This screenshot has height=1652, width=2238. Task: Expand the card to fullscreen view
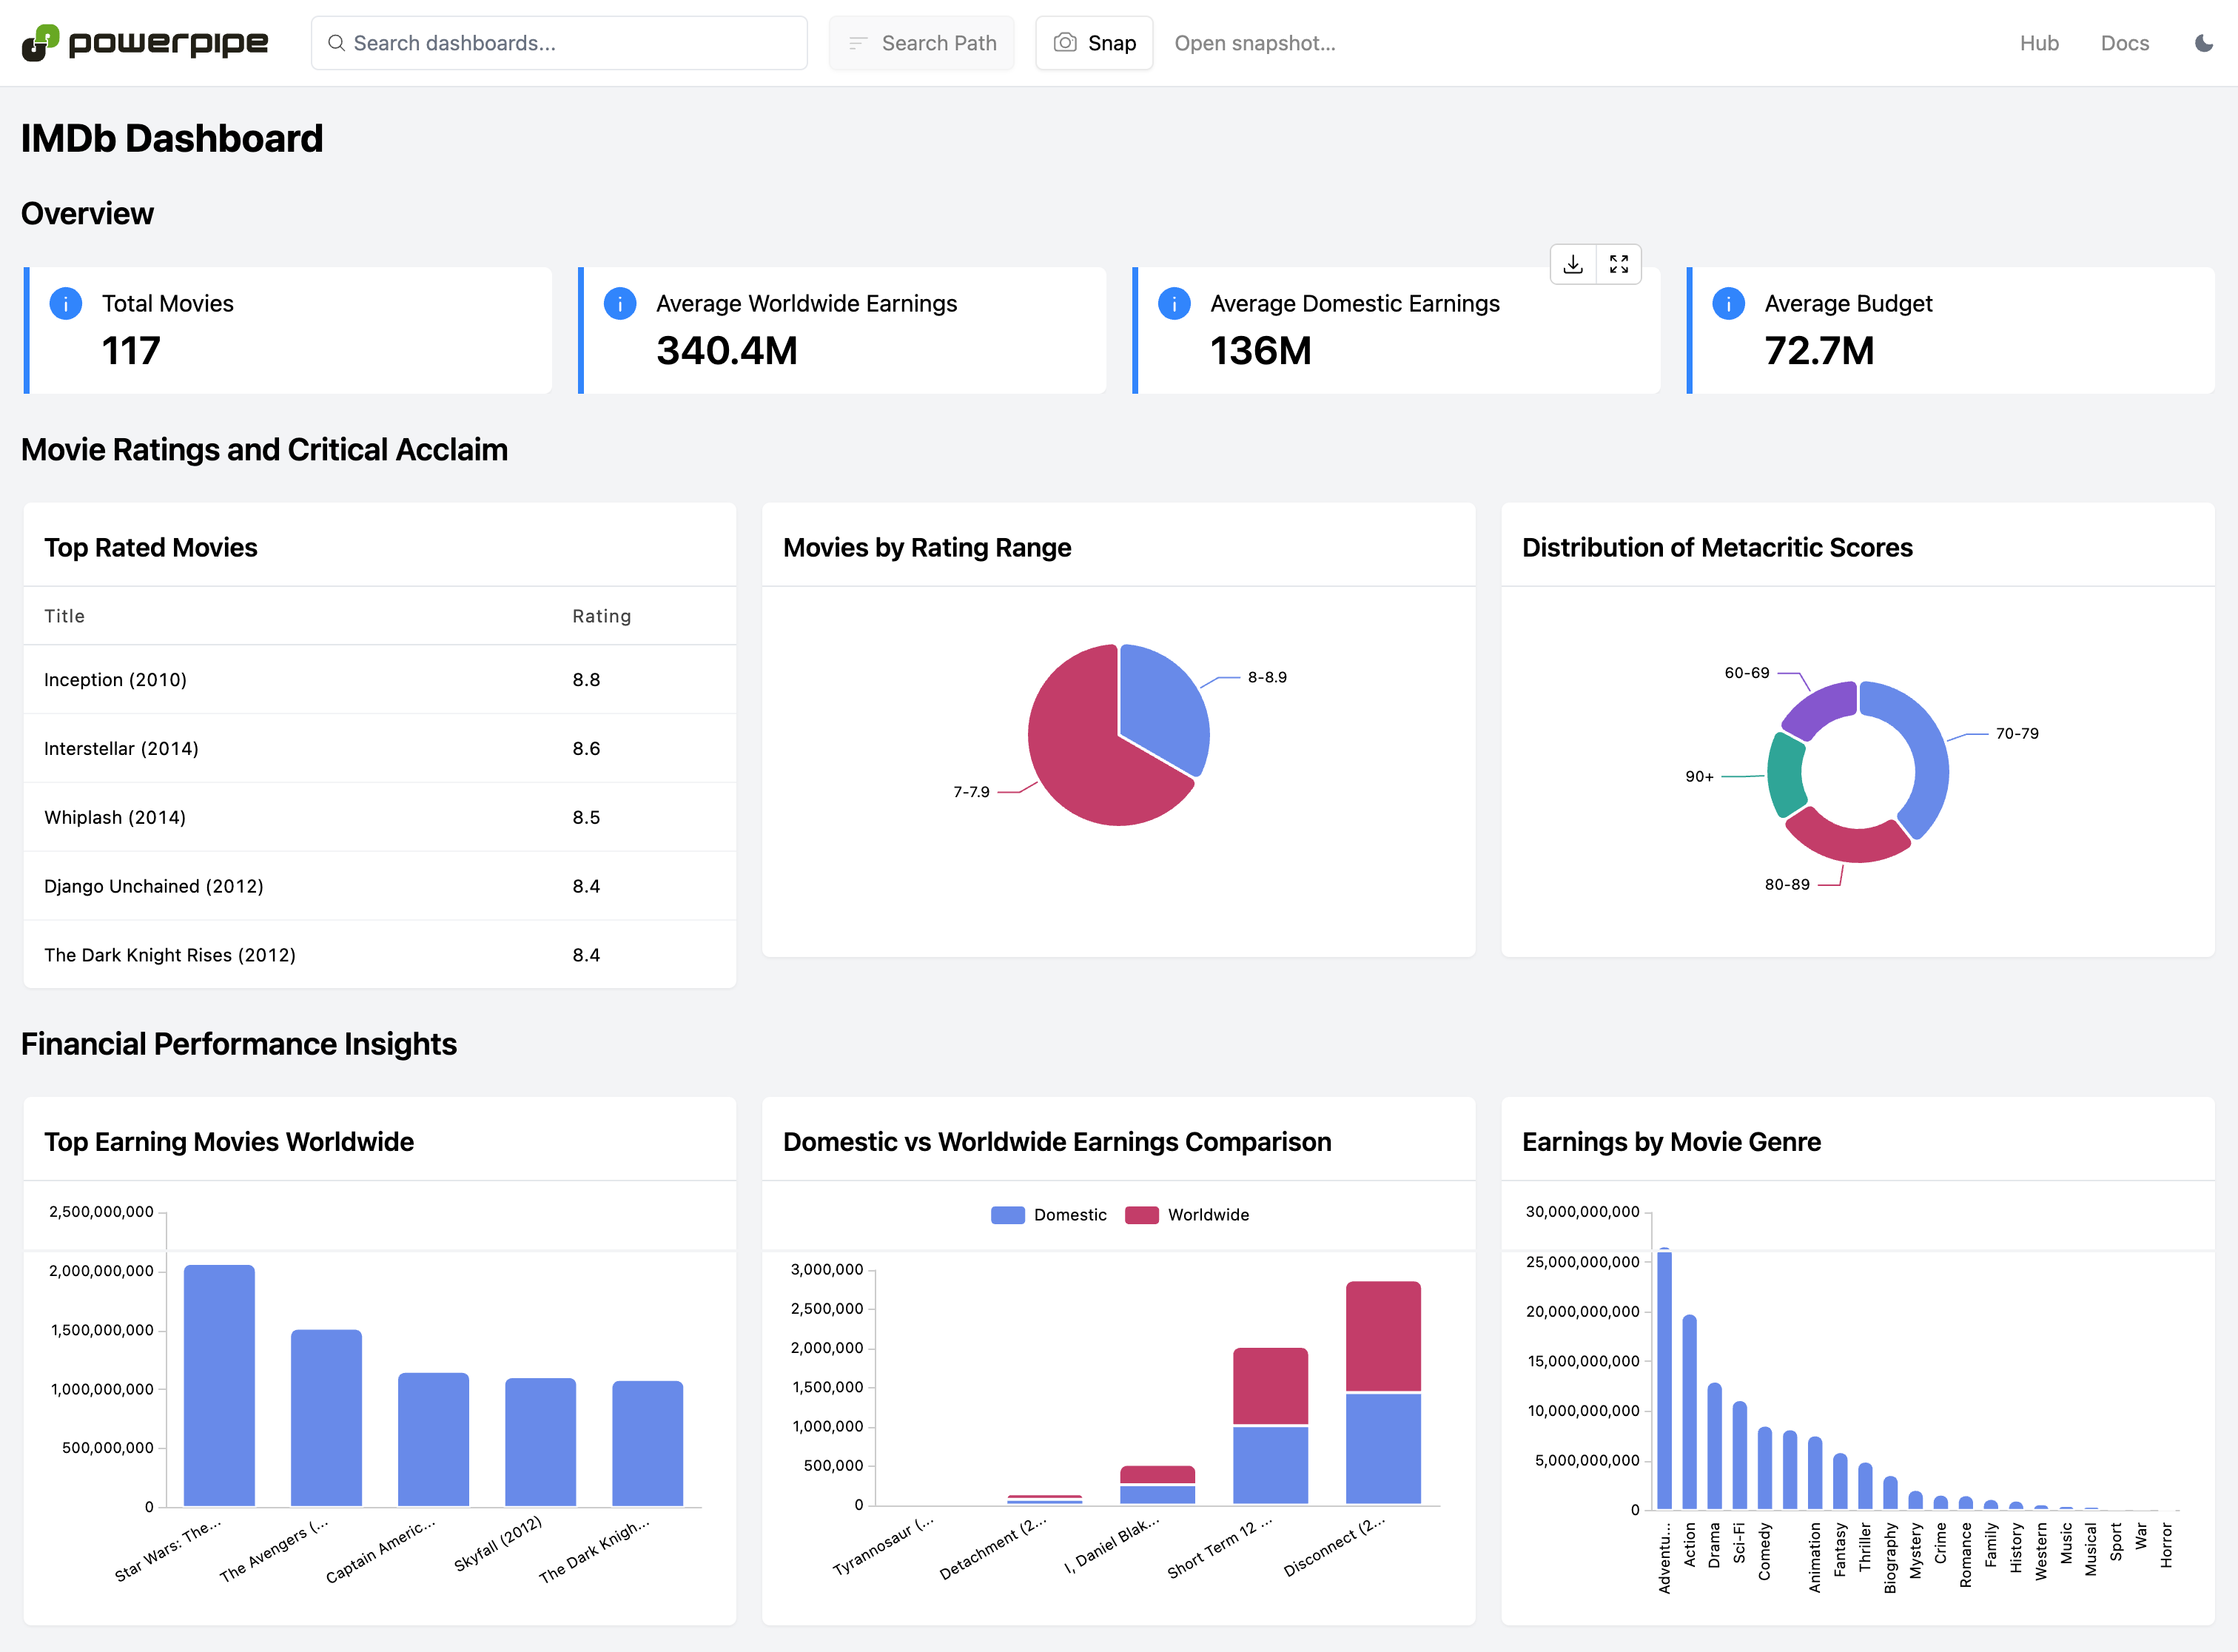(x=1619, y=264)
